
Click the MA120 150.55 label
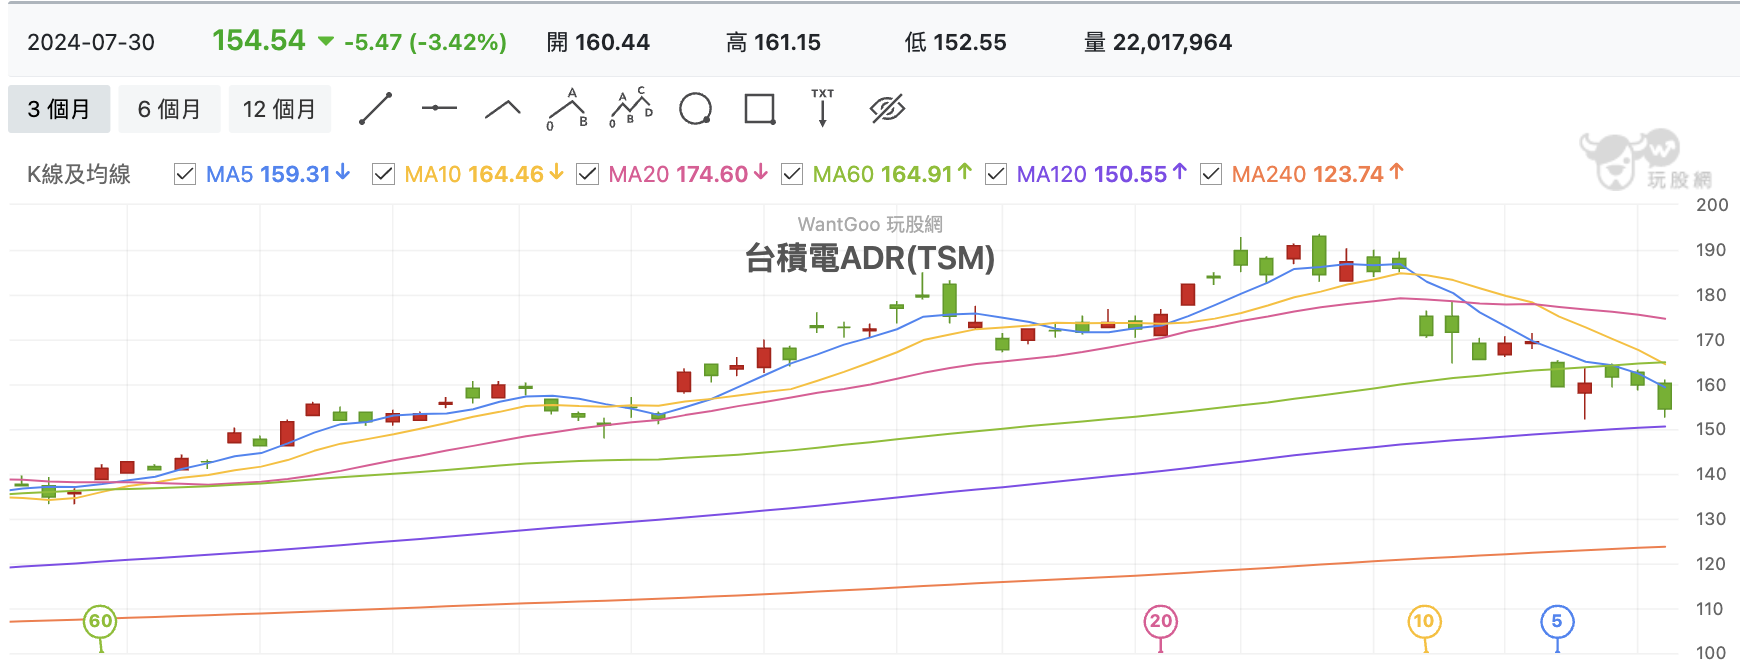pos(1102,174)
